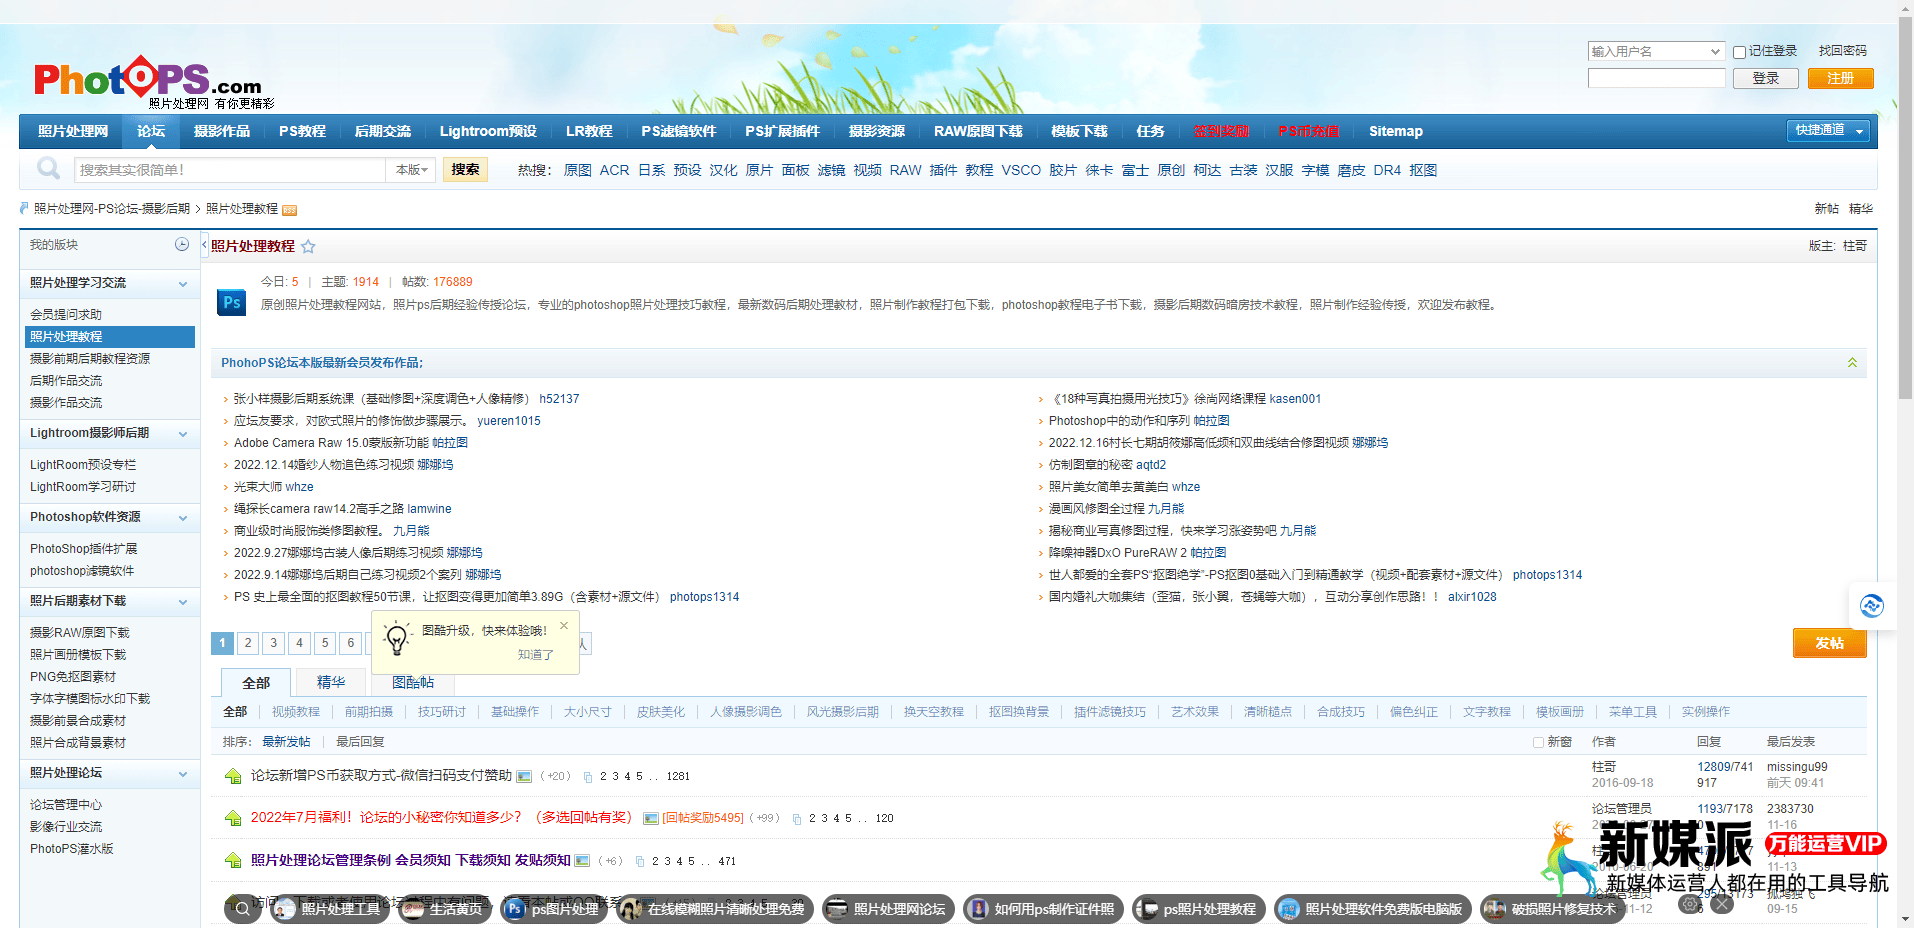The image size is (1914, 928).
Task: Click the floating blue refresh icon at right edge
Action: pyautogui.click(x=1871, y=606)
